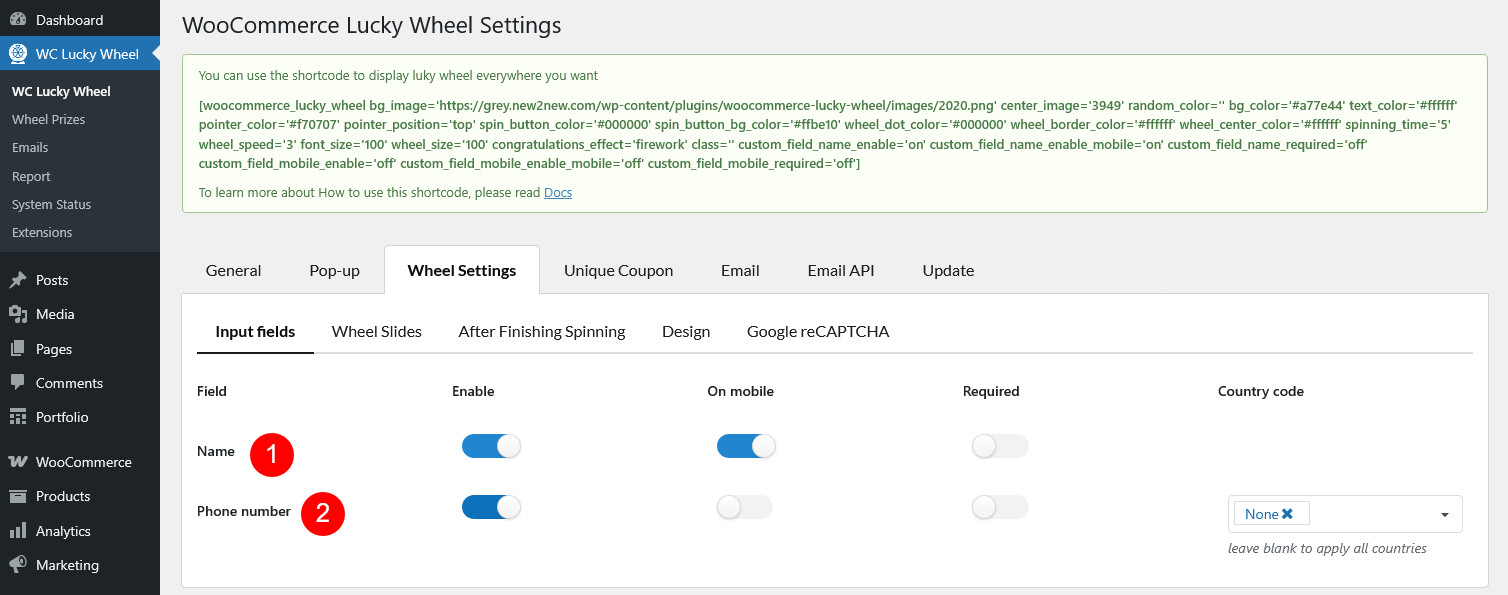Image resolution: width=1508 pixels, height=595 pixels.
Task: Open the Docs link
Action: pyautogui.click(x=557, y=192)
